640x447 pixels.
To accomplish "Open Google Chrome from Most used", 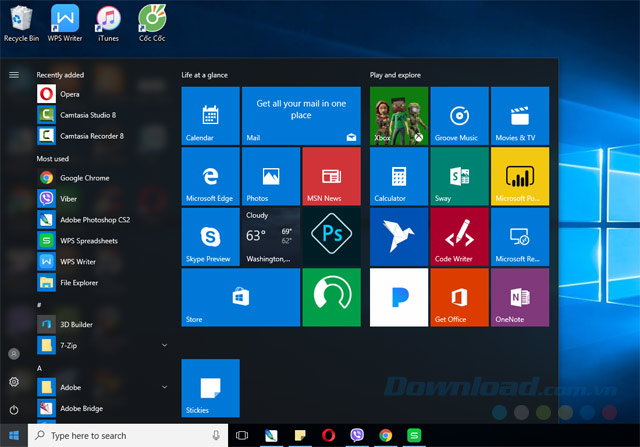I will click(x=102, y=178).
